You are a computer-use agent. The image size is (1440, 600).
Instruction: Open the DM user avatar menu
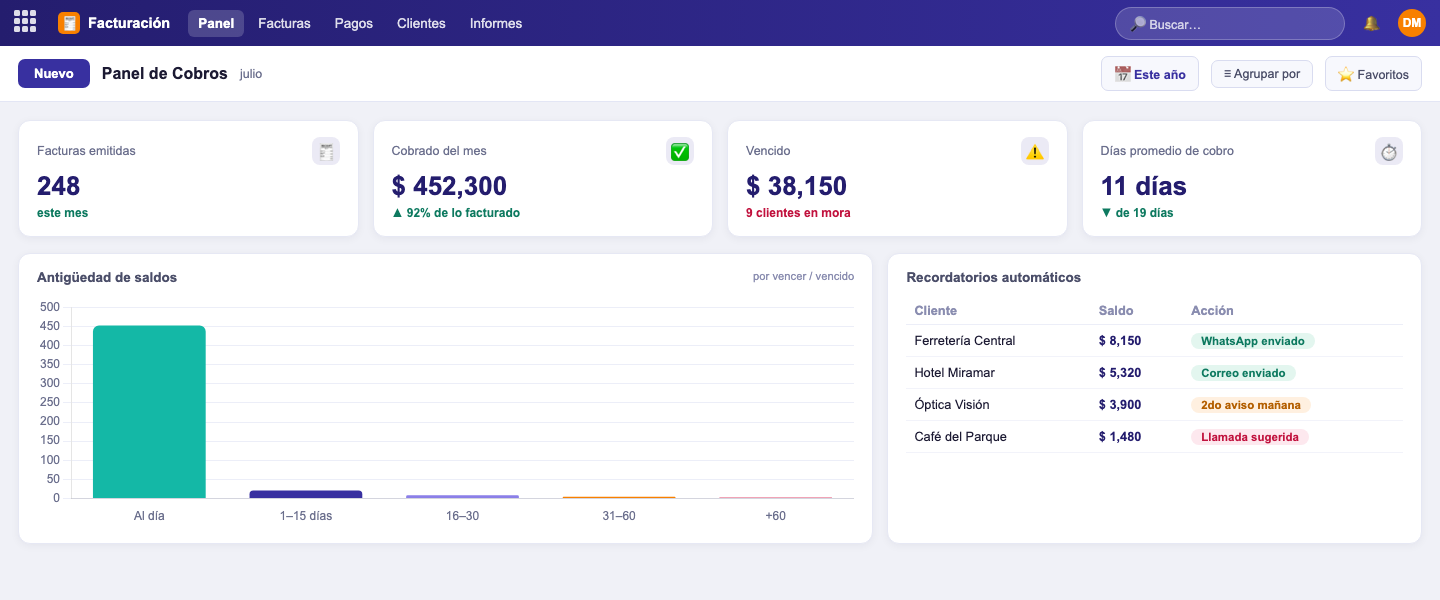[x=1411, y=23]
